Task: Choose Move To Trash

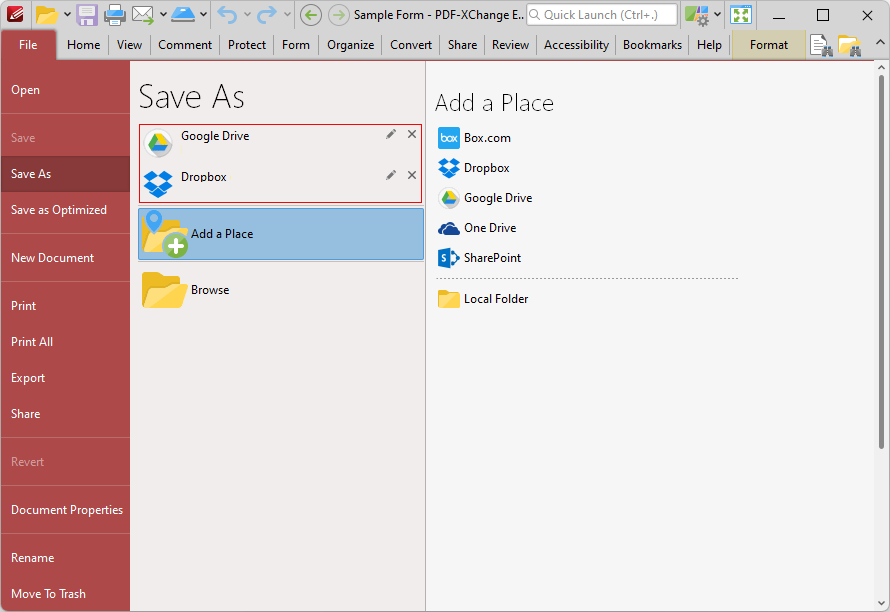Action: [65, 594]
